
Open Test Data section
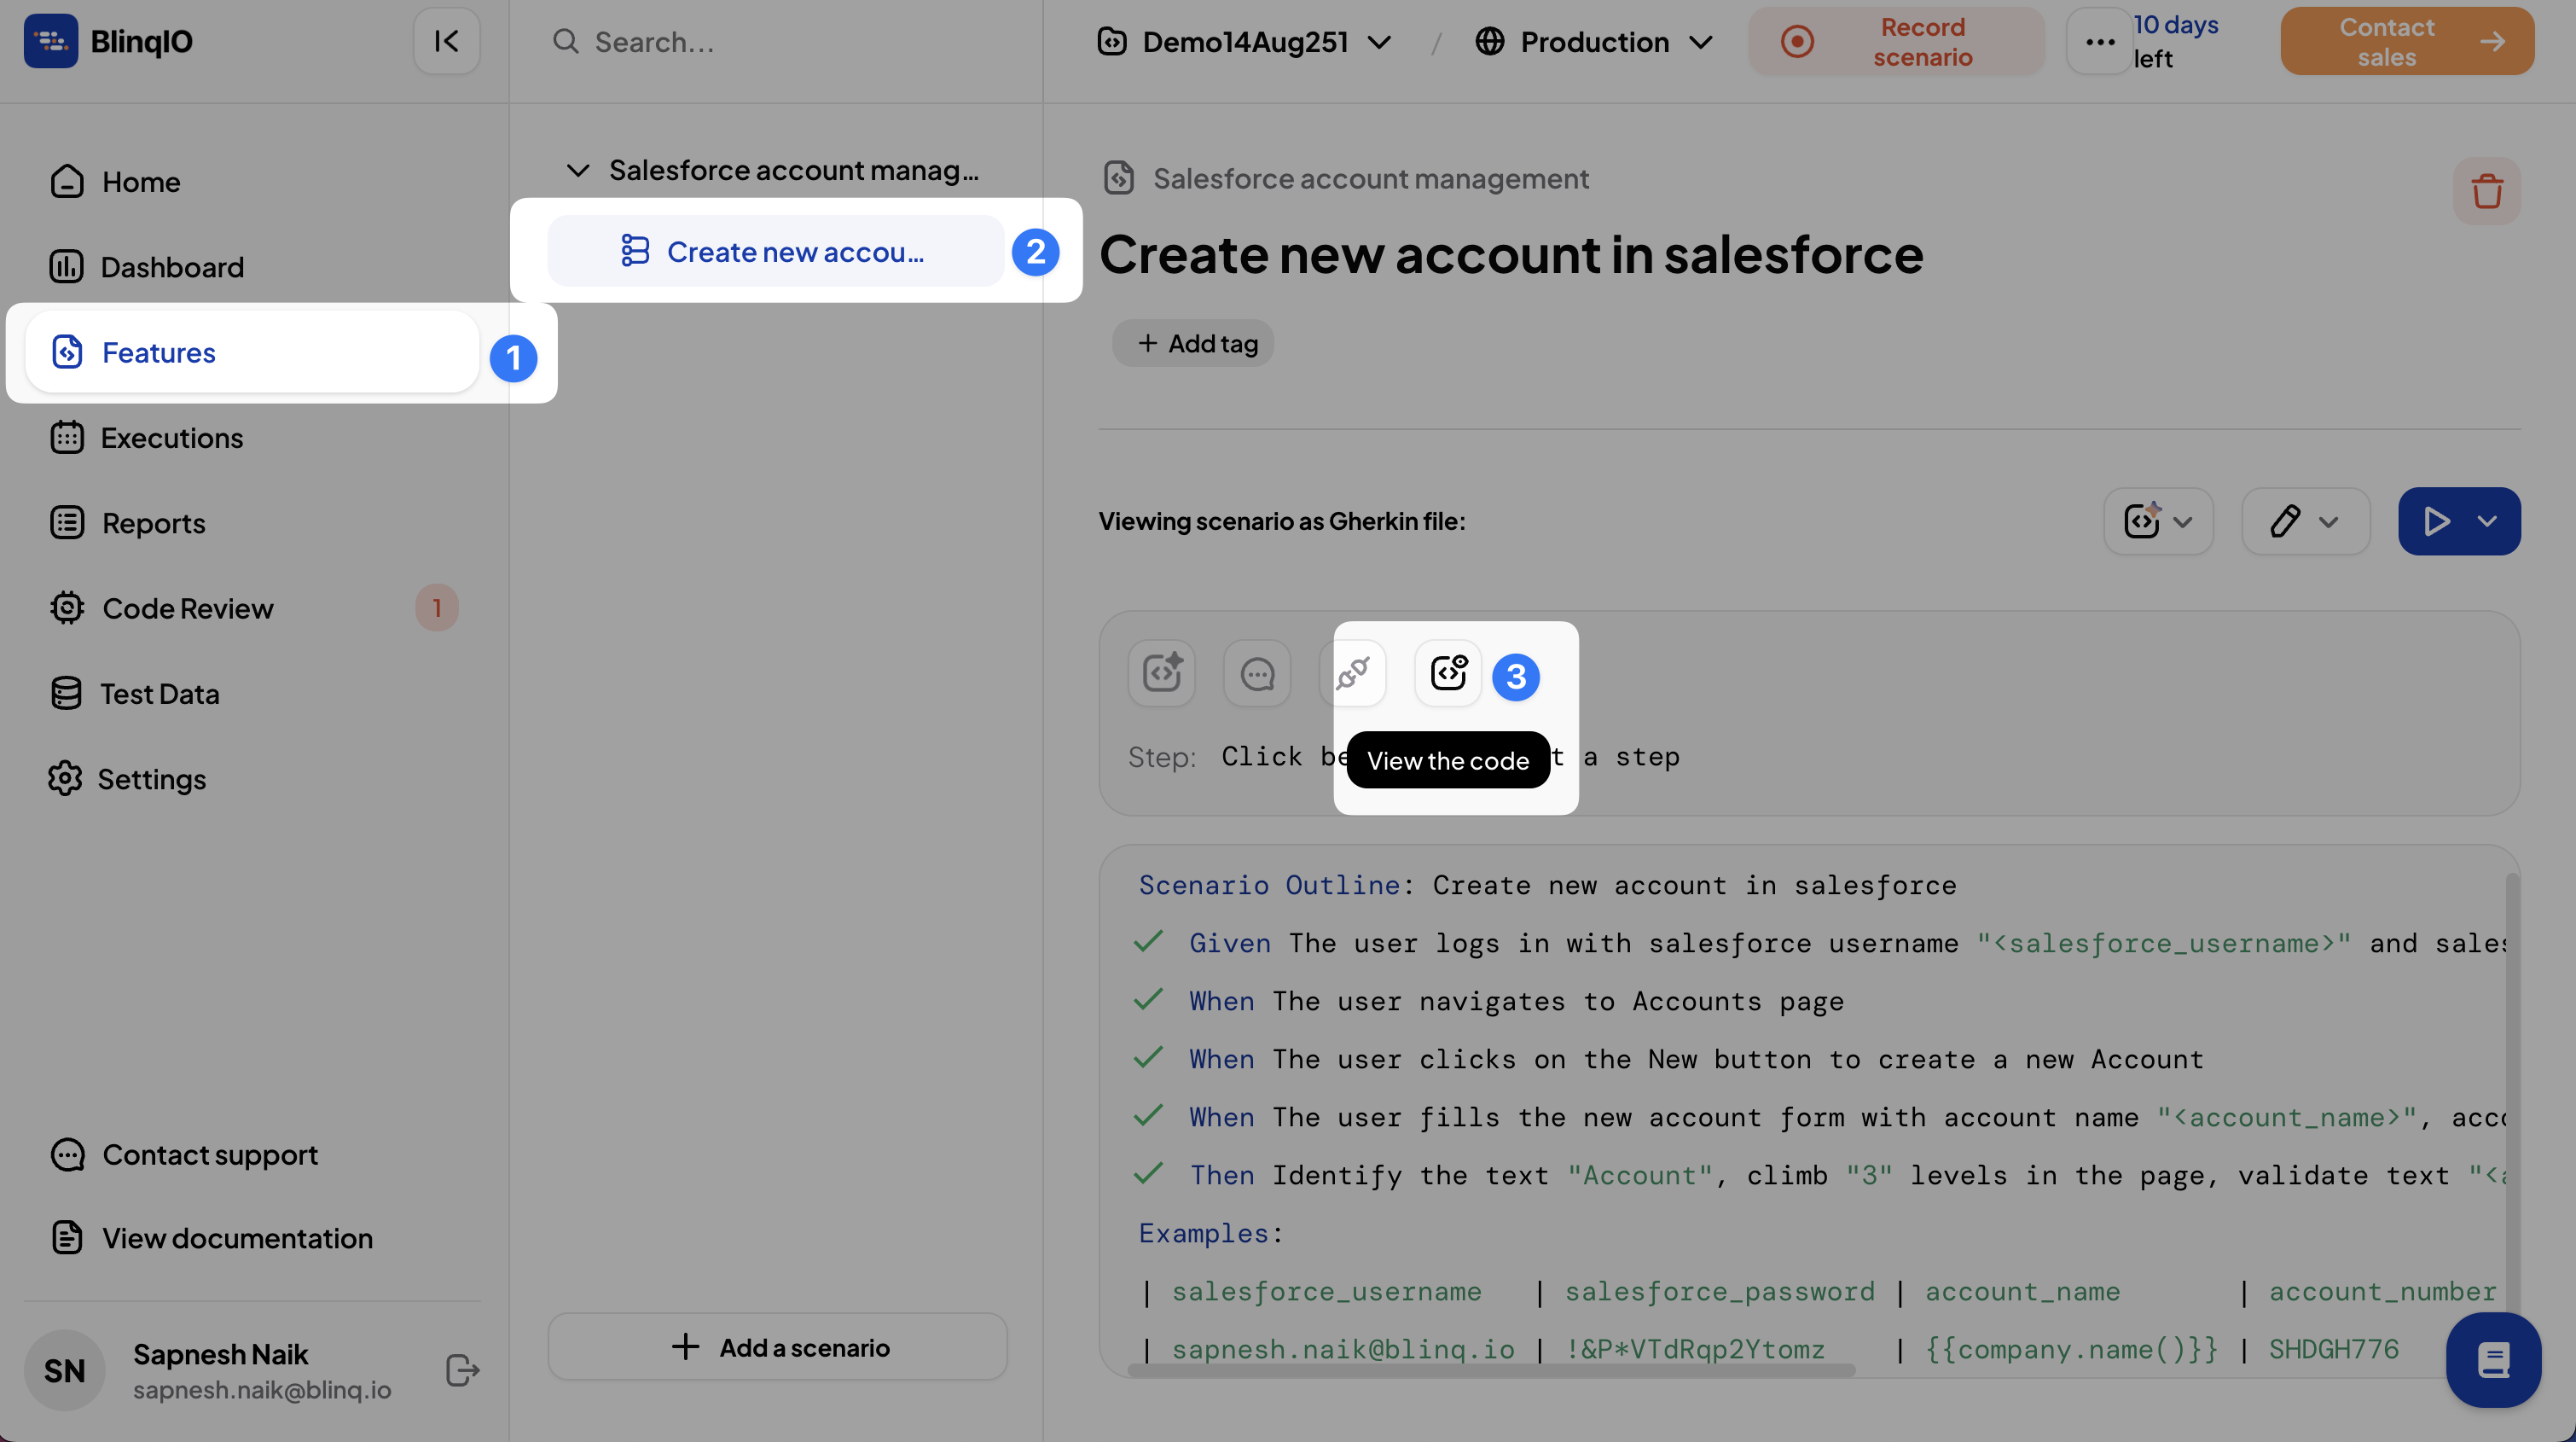point(252,693)
